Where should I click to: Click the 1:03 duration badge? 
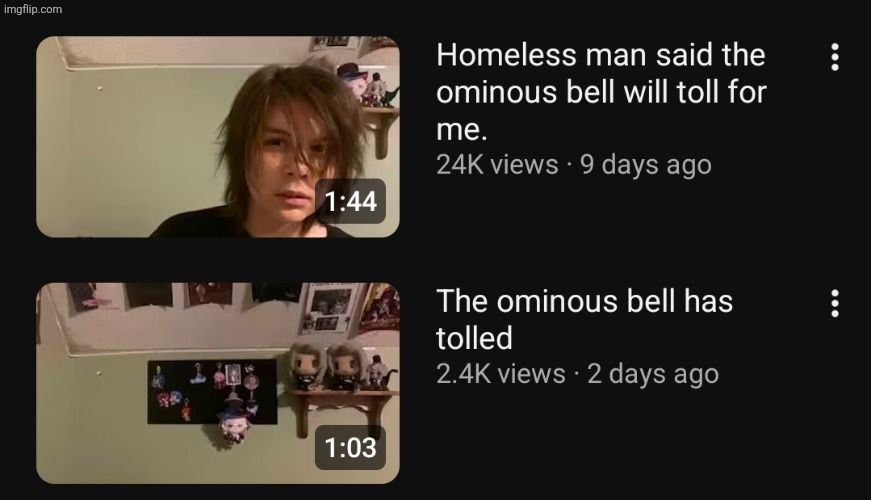351,448
